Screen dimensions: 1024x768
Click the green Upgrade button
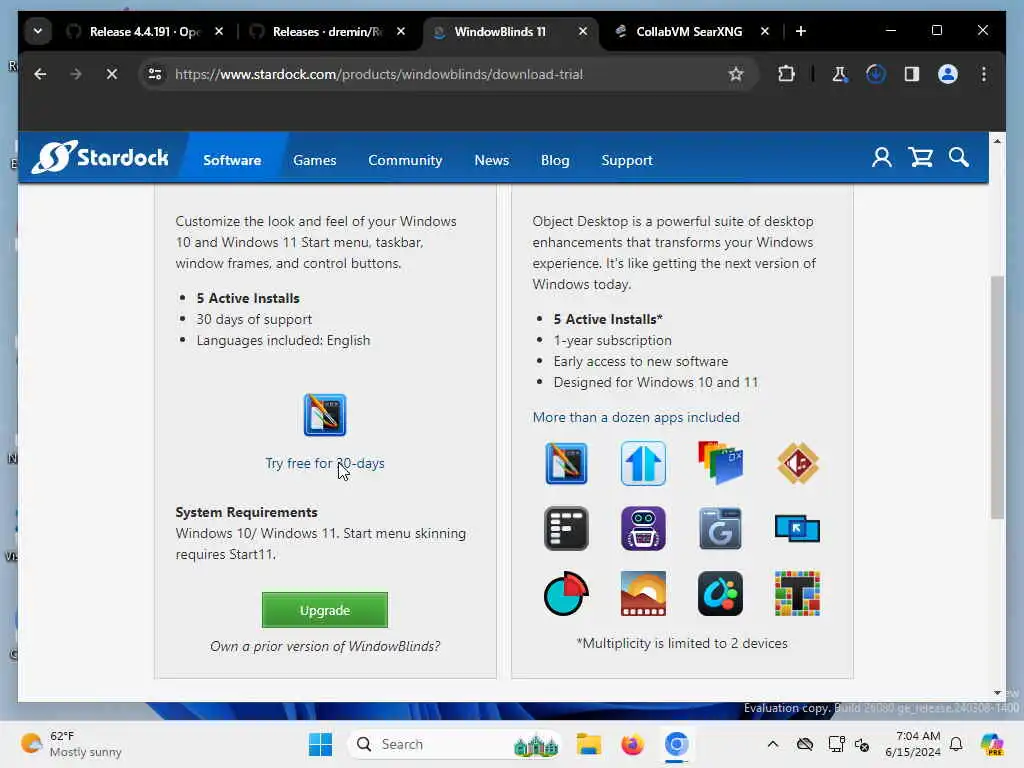coord(325,610)
